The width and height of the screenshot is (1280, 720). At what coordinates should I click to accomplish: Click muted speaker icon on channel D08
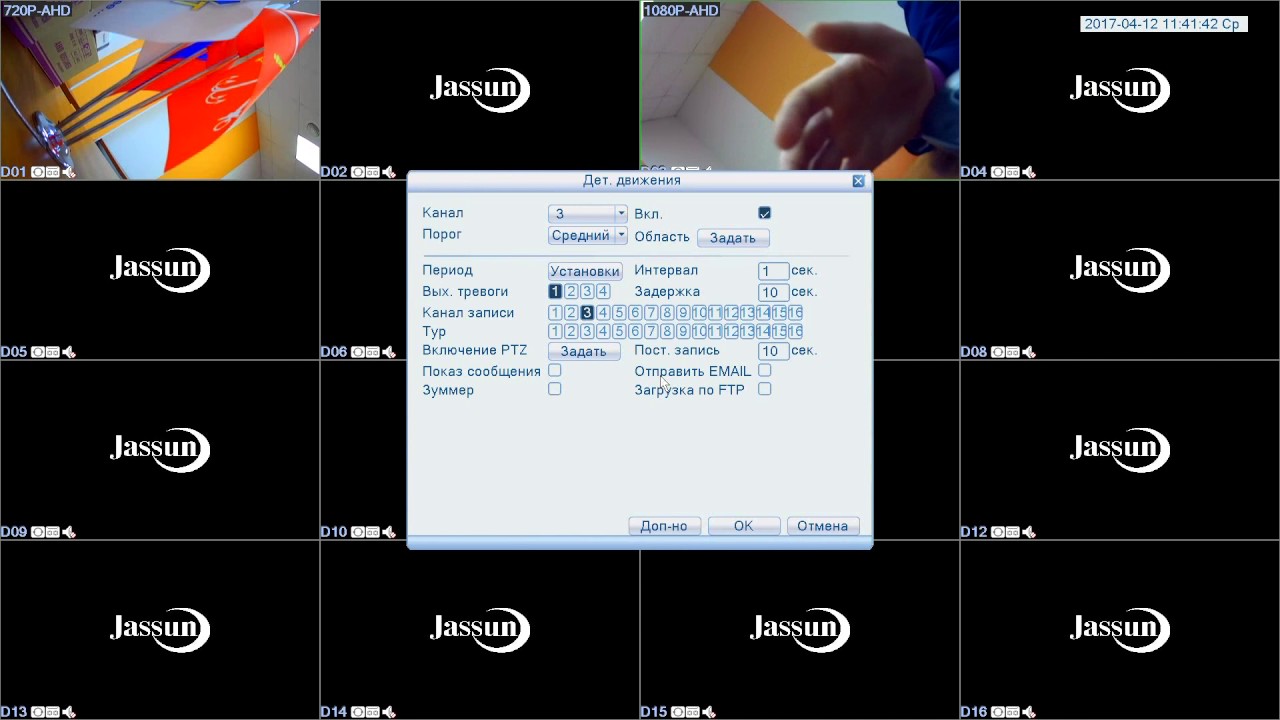(1029, 352)
